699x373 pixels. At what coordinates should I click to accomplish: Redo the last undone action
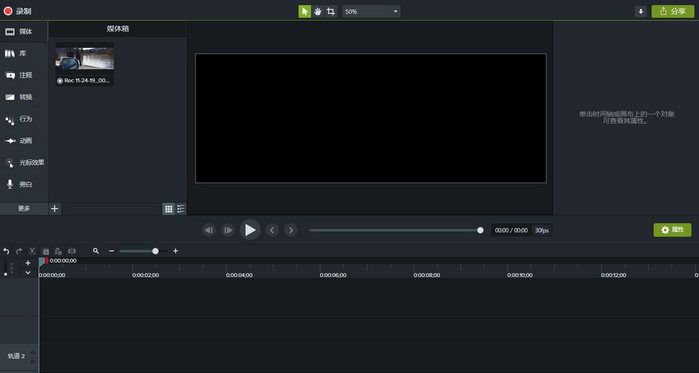click(x=19, y=251)
